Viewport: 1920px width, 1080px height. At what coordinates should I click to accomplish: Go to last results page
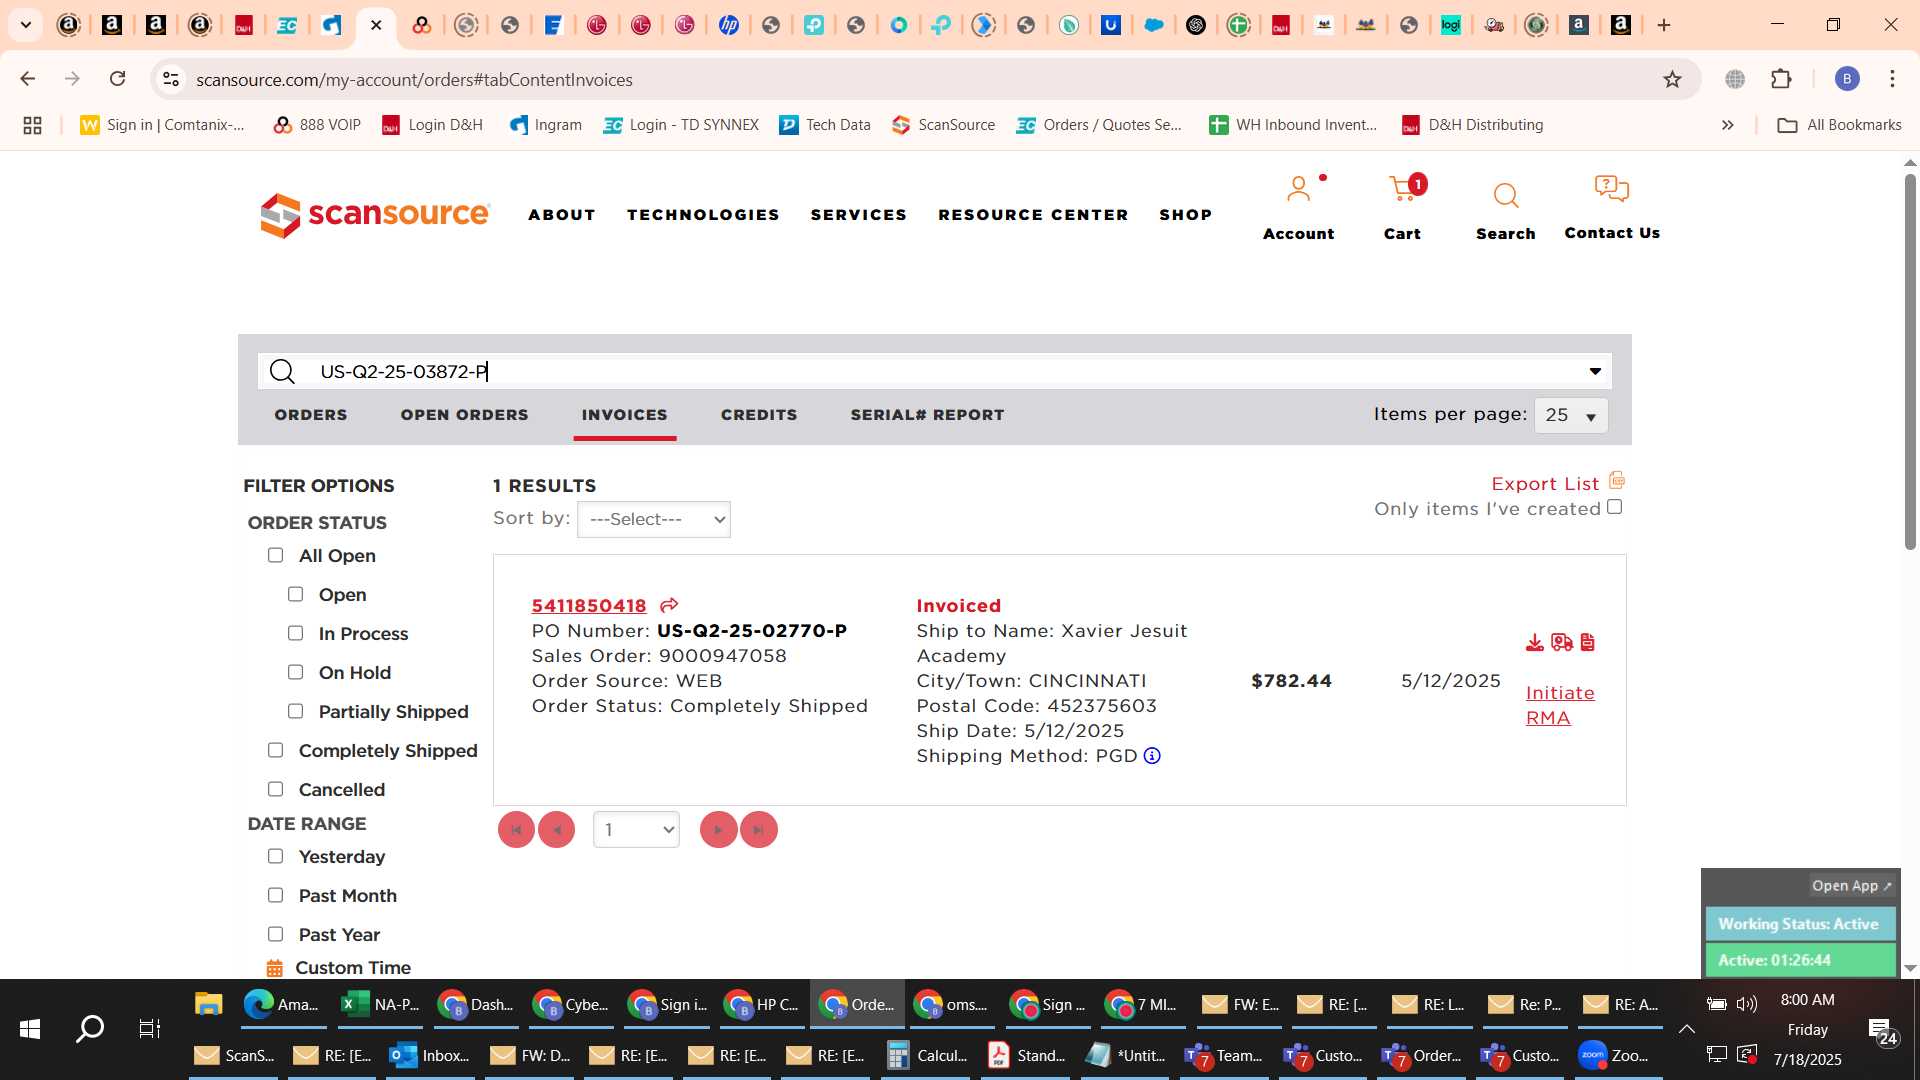click(758, 830)
